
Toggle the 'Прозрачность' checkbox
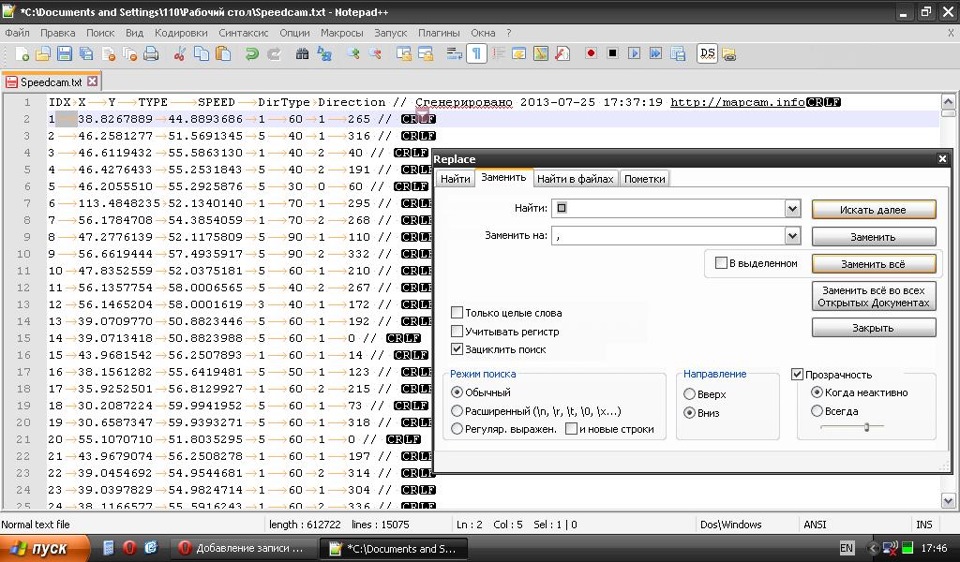pyautogui.click(x=797, y=374)
